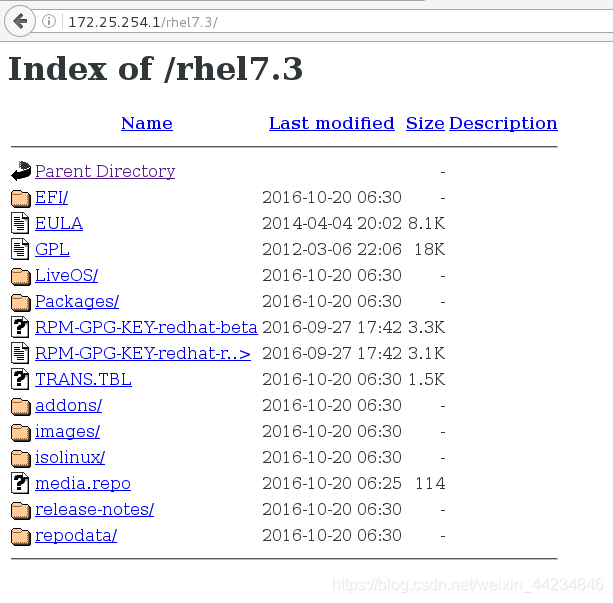Click the size value '3.1K'
This screenshot has width=613, height=603.
[427, 353]
